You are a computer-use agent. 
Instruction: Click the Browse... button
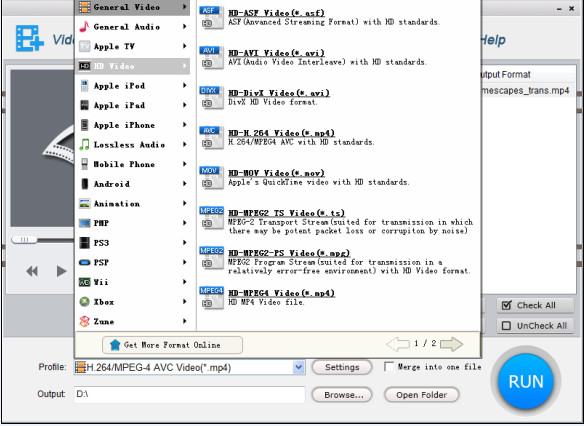point(342,395)
